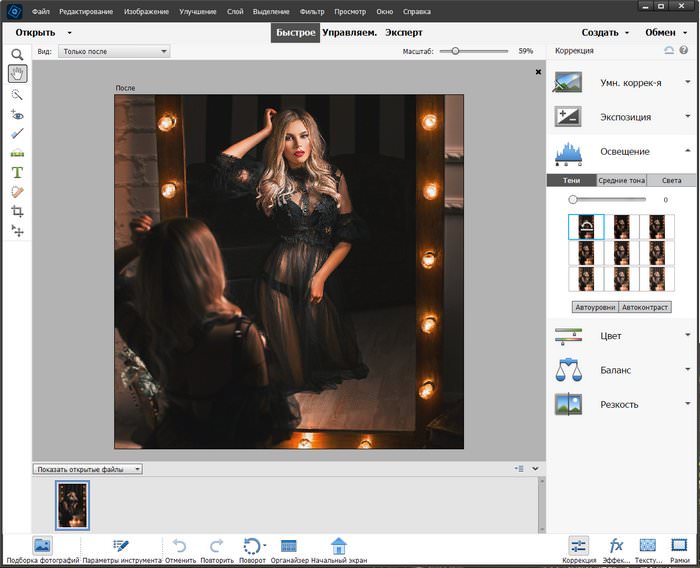The width and height of the screenshot is (700, 568).
Task: Switch to Expert editing mode
Action: (404, 32)
